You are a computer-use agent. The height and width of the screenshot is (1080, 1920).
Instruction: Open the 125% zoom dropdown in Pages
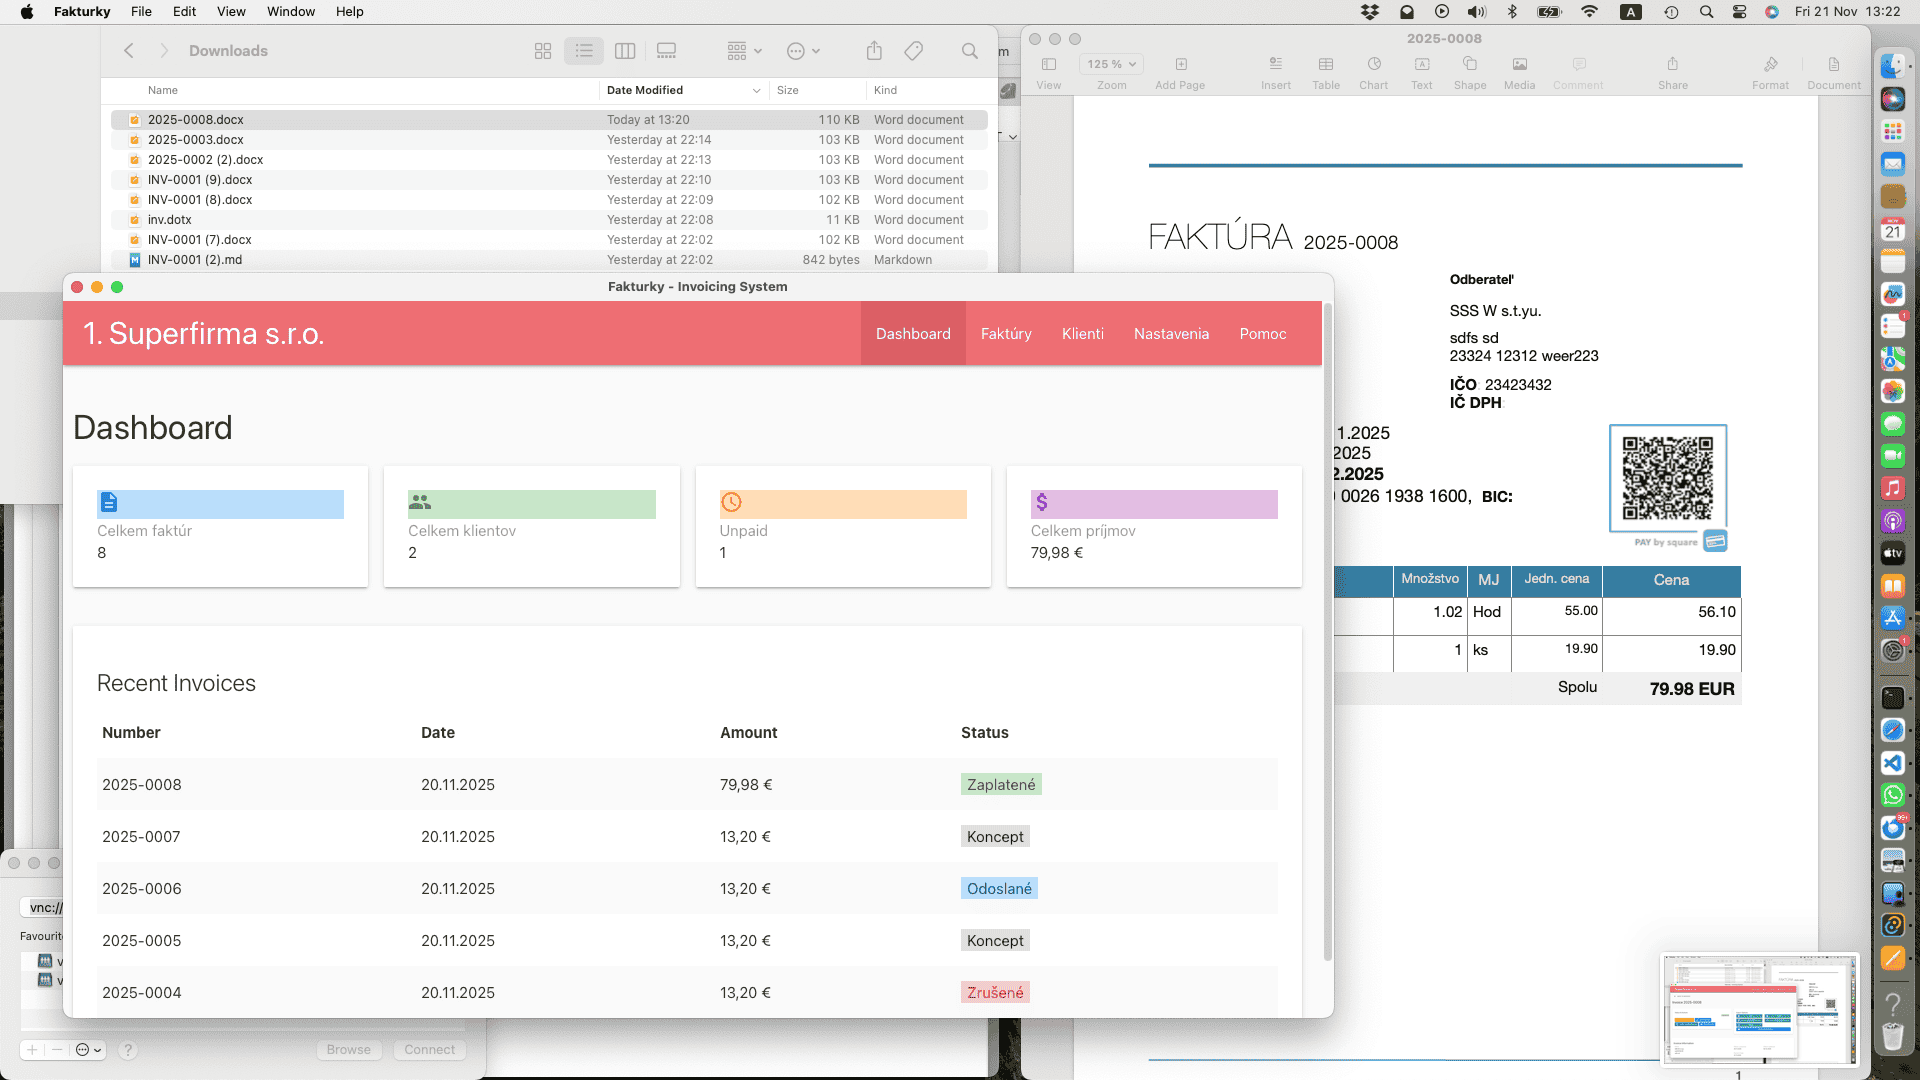click(x=1111, y=63)
